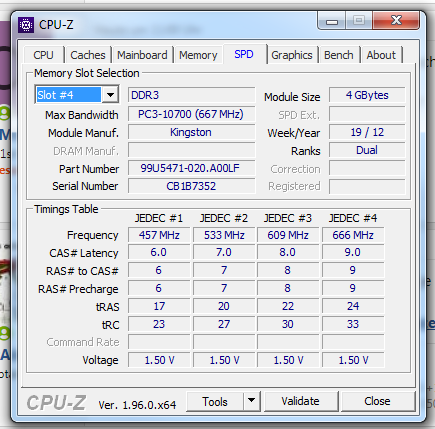The width and height of the screenshot is (435, 429).
Task: Click the tRC value 30
Action: click(288, 324)
